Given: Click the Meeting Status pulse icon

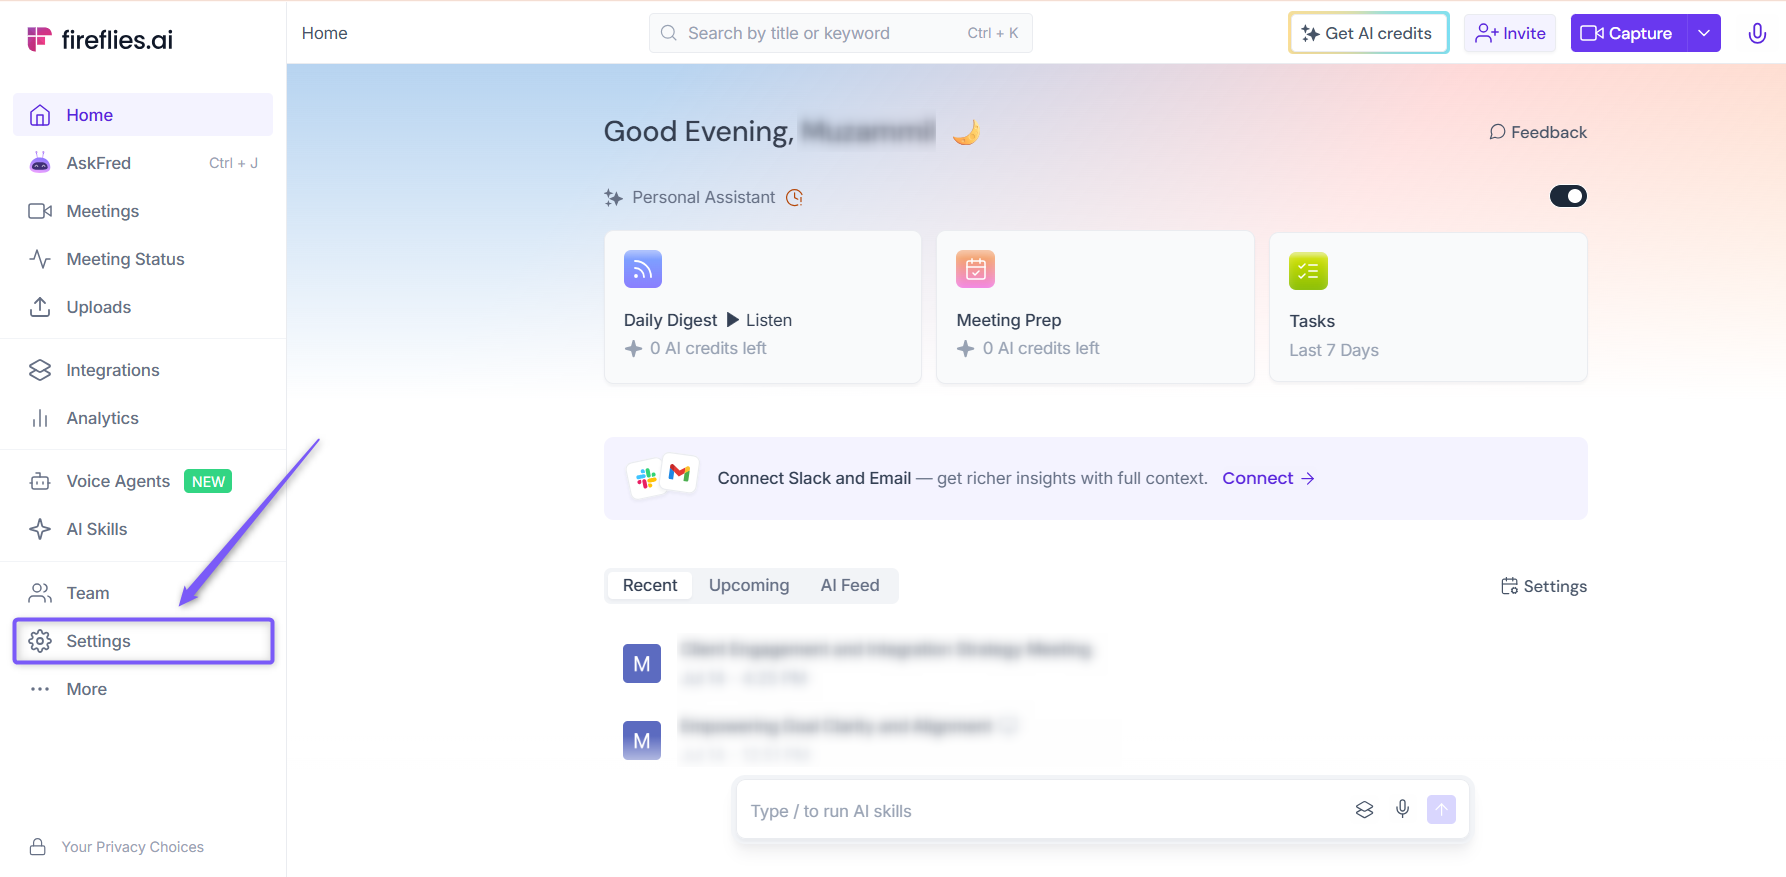Looking at the screenshot, I should (x=40, y=259).
